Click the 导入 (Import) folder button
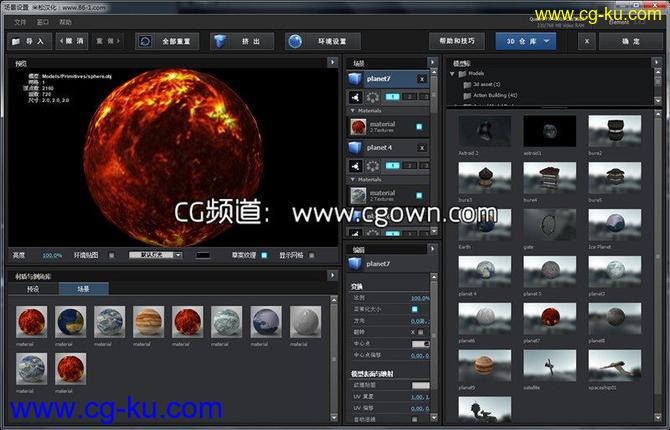The height and width of the screenshot is (430, 670). pyautogui.click(x=29, y=41)
